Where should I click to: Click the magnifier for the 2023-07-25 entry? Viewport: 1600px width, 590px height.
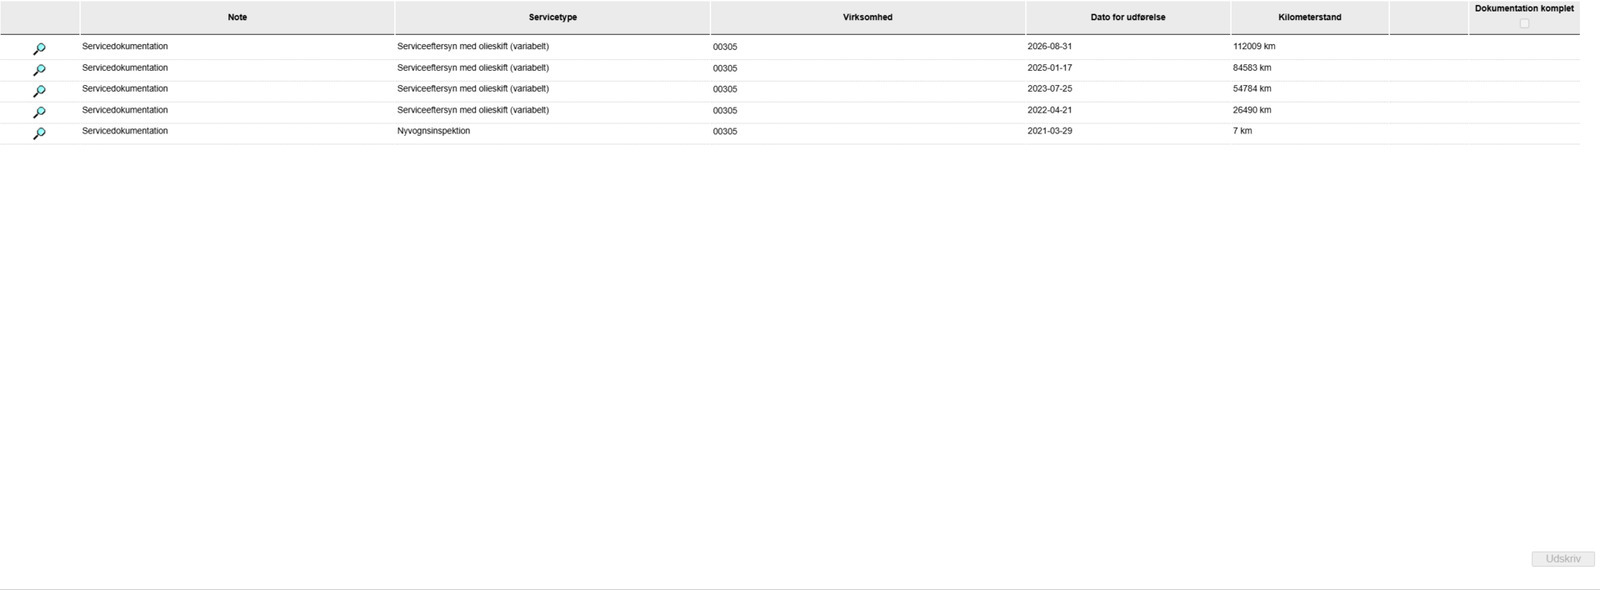(39, 90)
